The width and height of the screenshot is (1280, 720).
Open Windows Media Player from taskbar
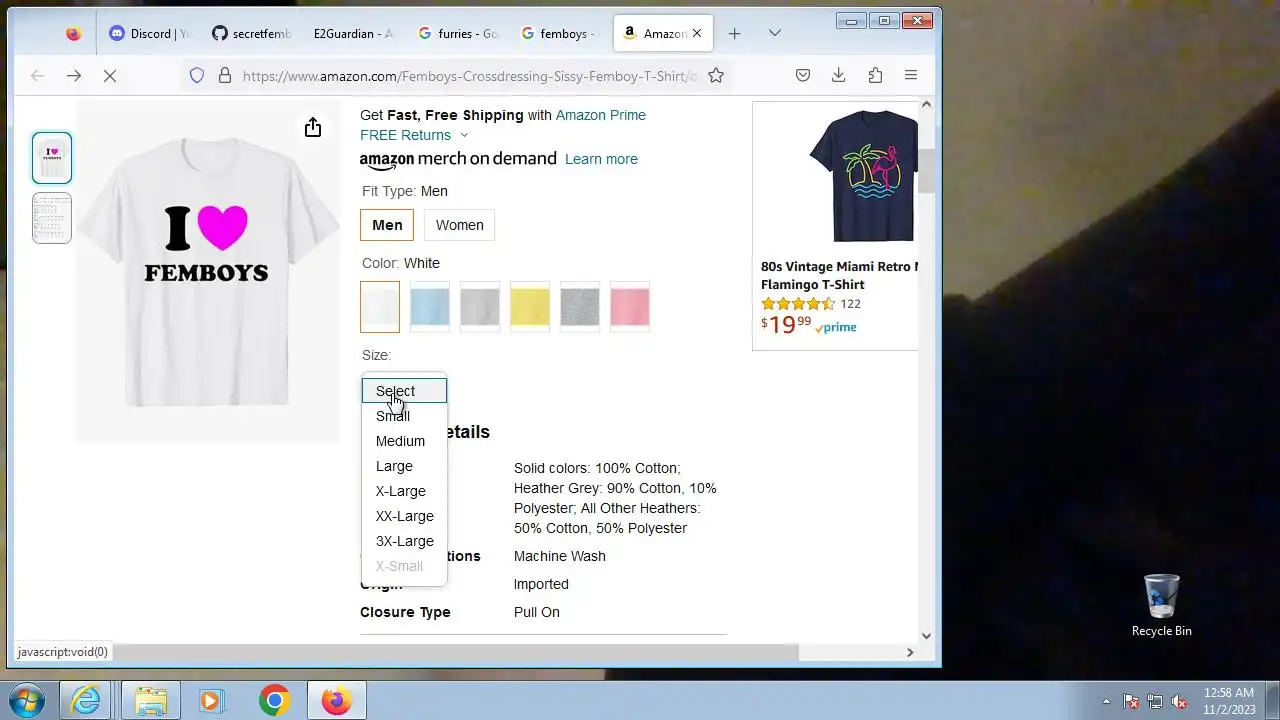[211, 700]
